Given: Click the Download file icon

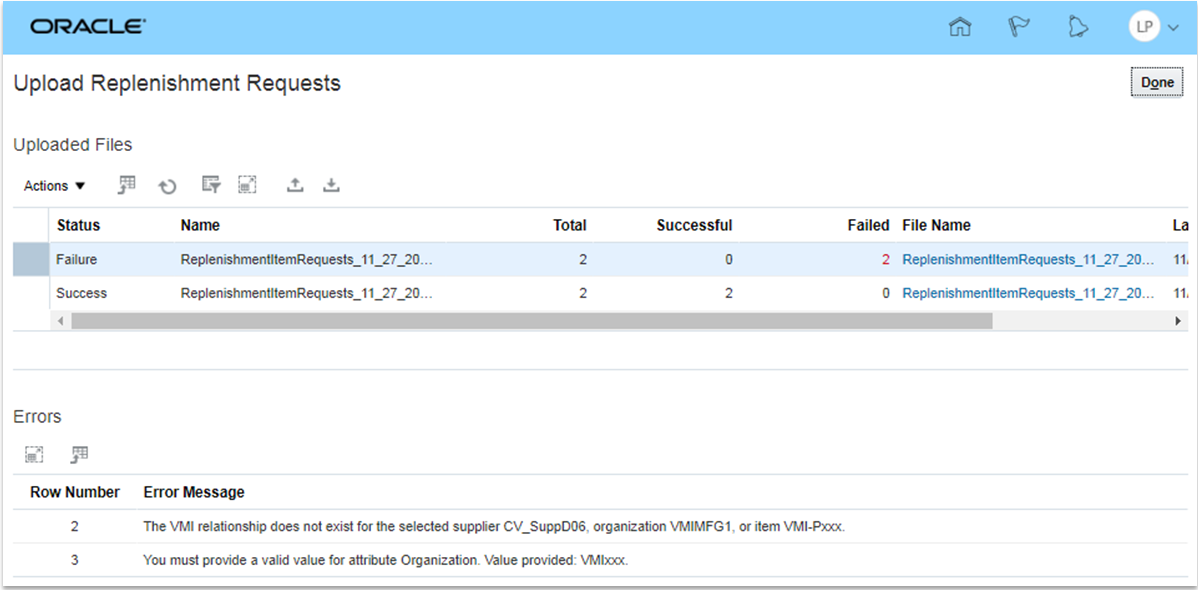Looking at the screenshot, I should (x=331, y=184).
